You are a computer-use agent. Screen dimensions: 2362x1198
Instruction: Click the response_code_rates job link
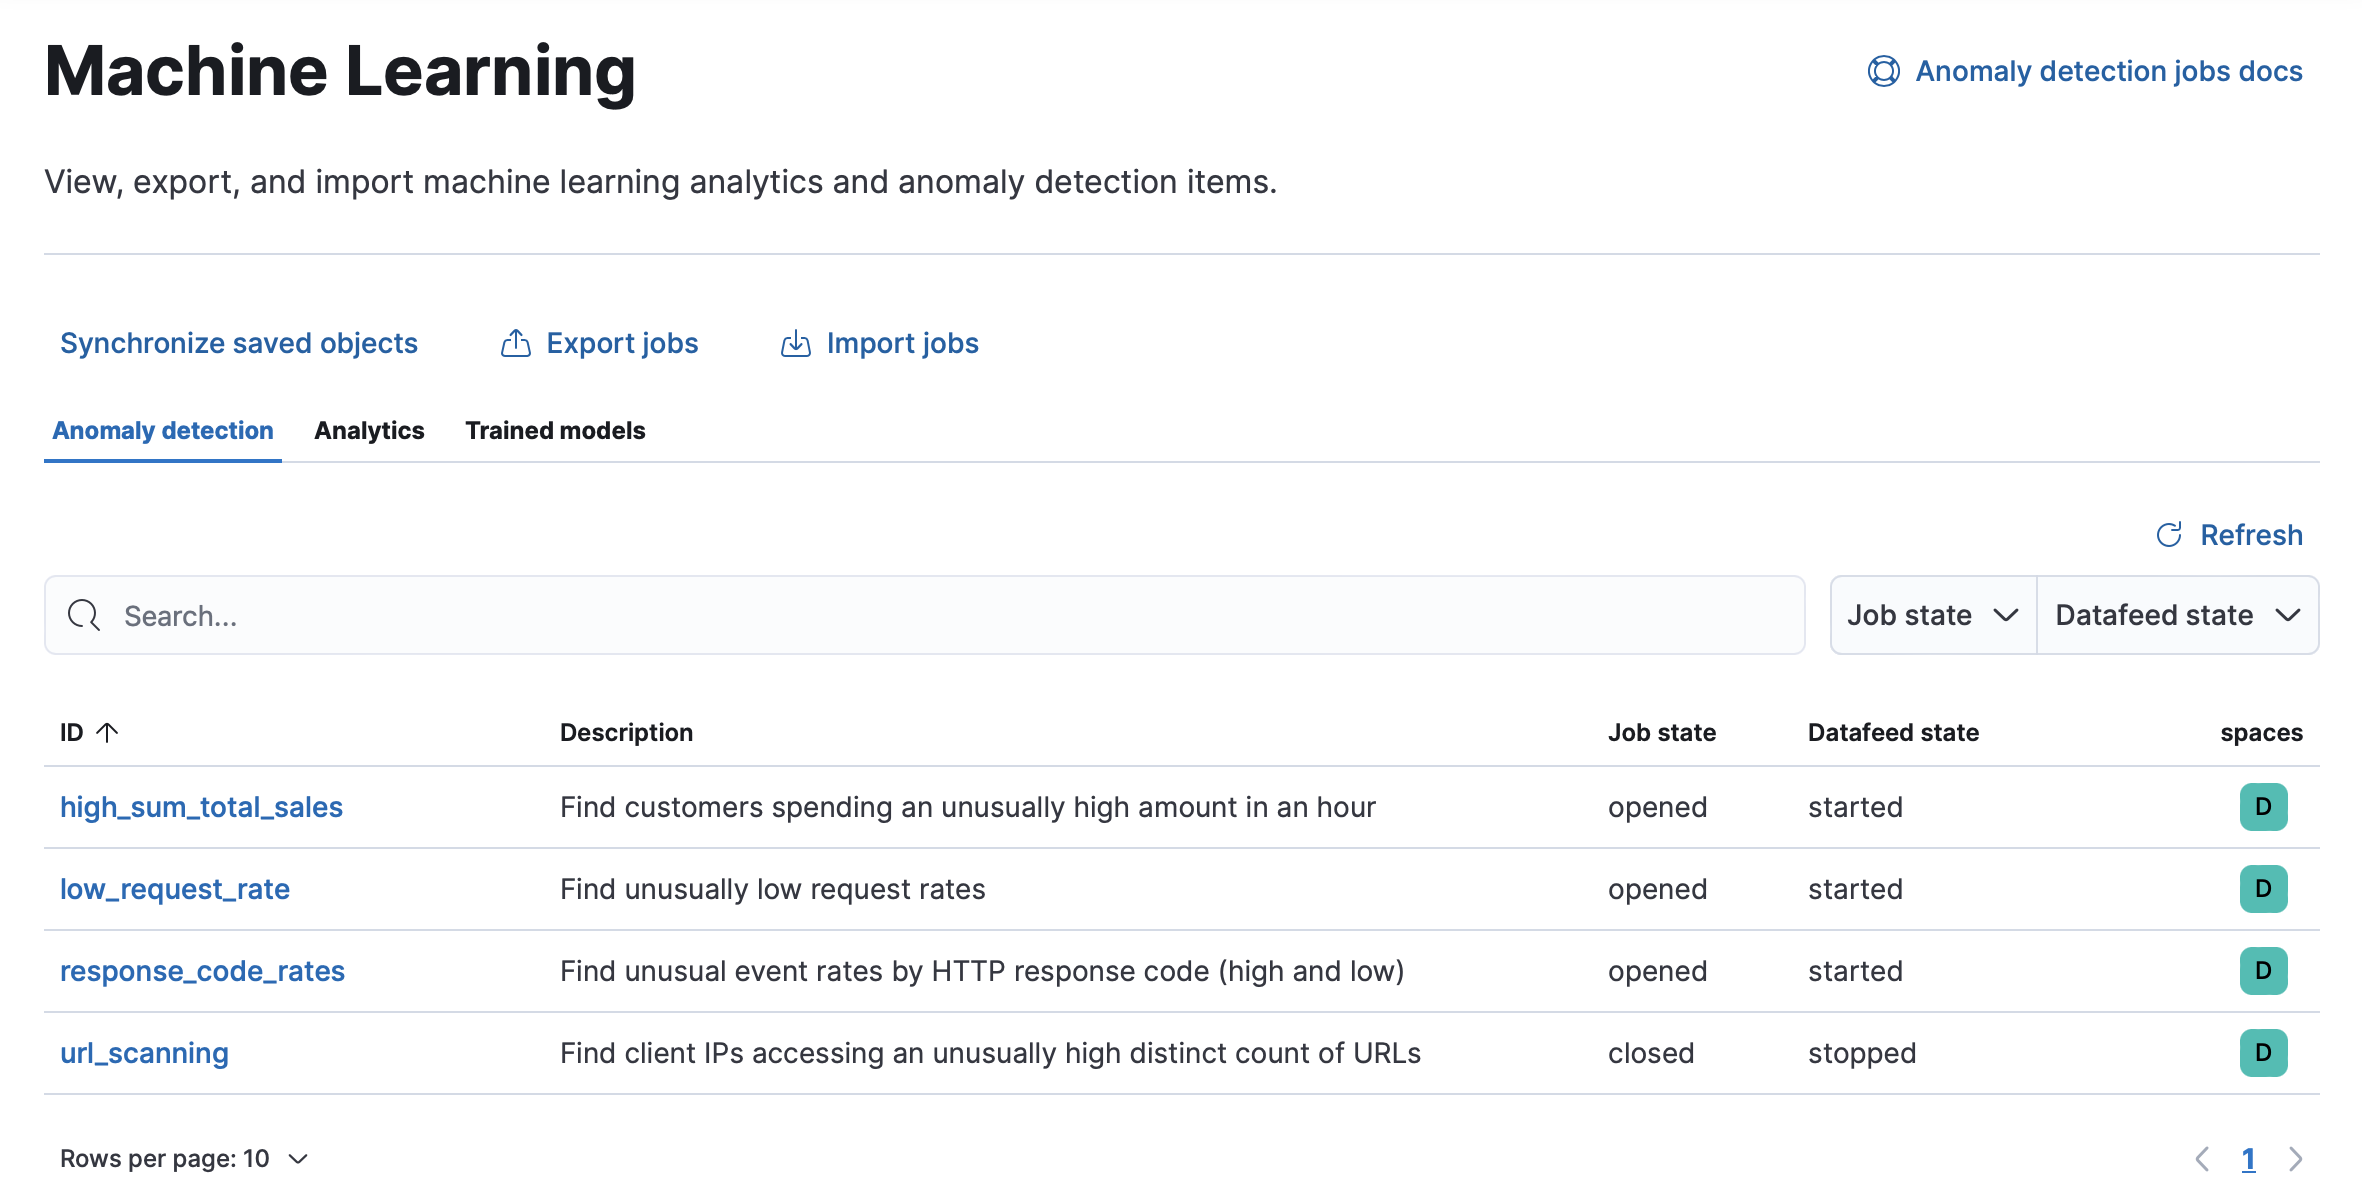[x=202, y=970]
